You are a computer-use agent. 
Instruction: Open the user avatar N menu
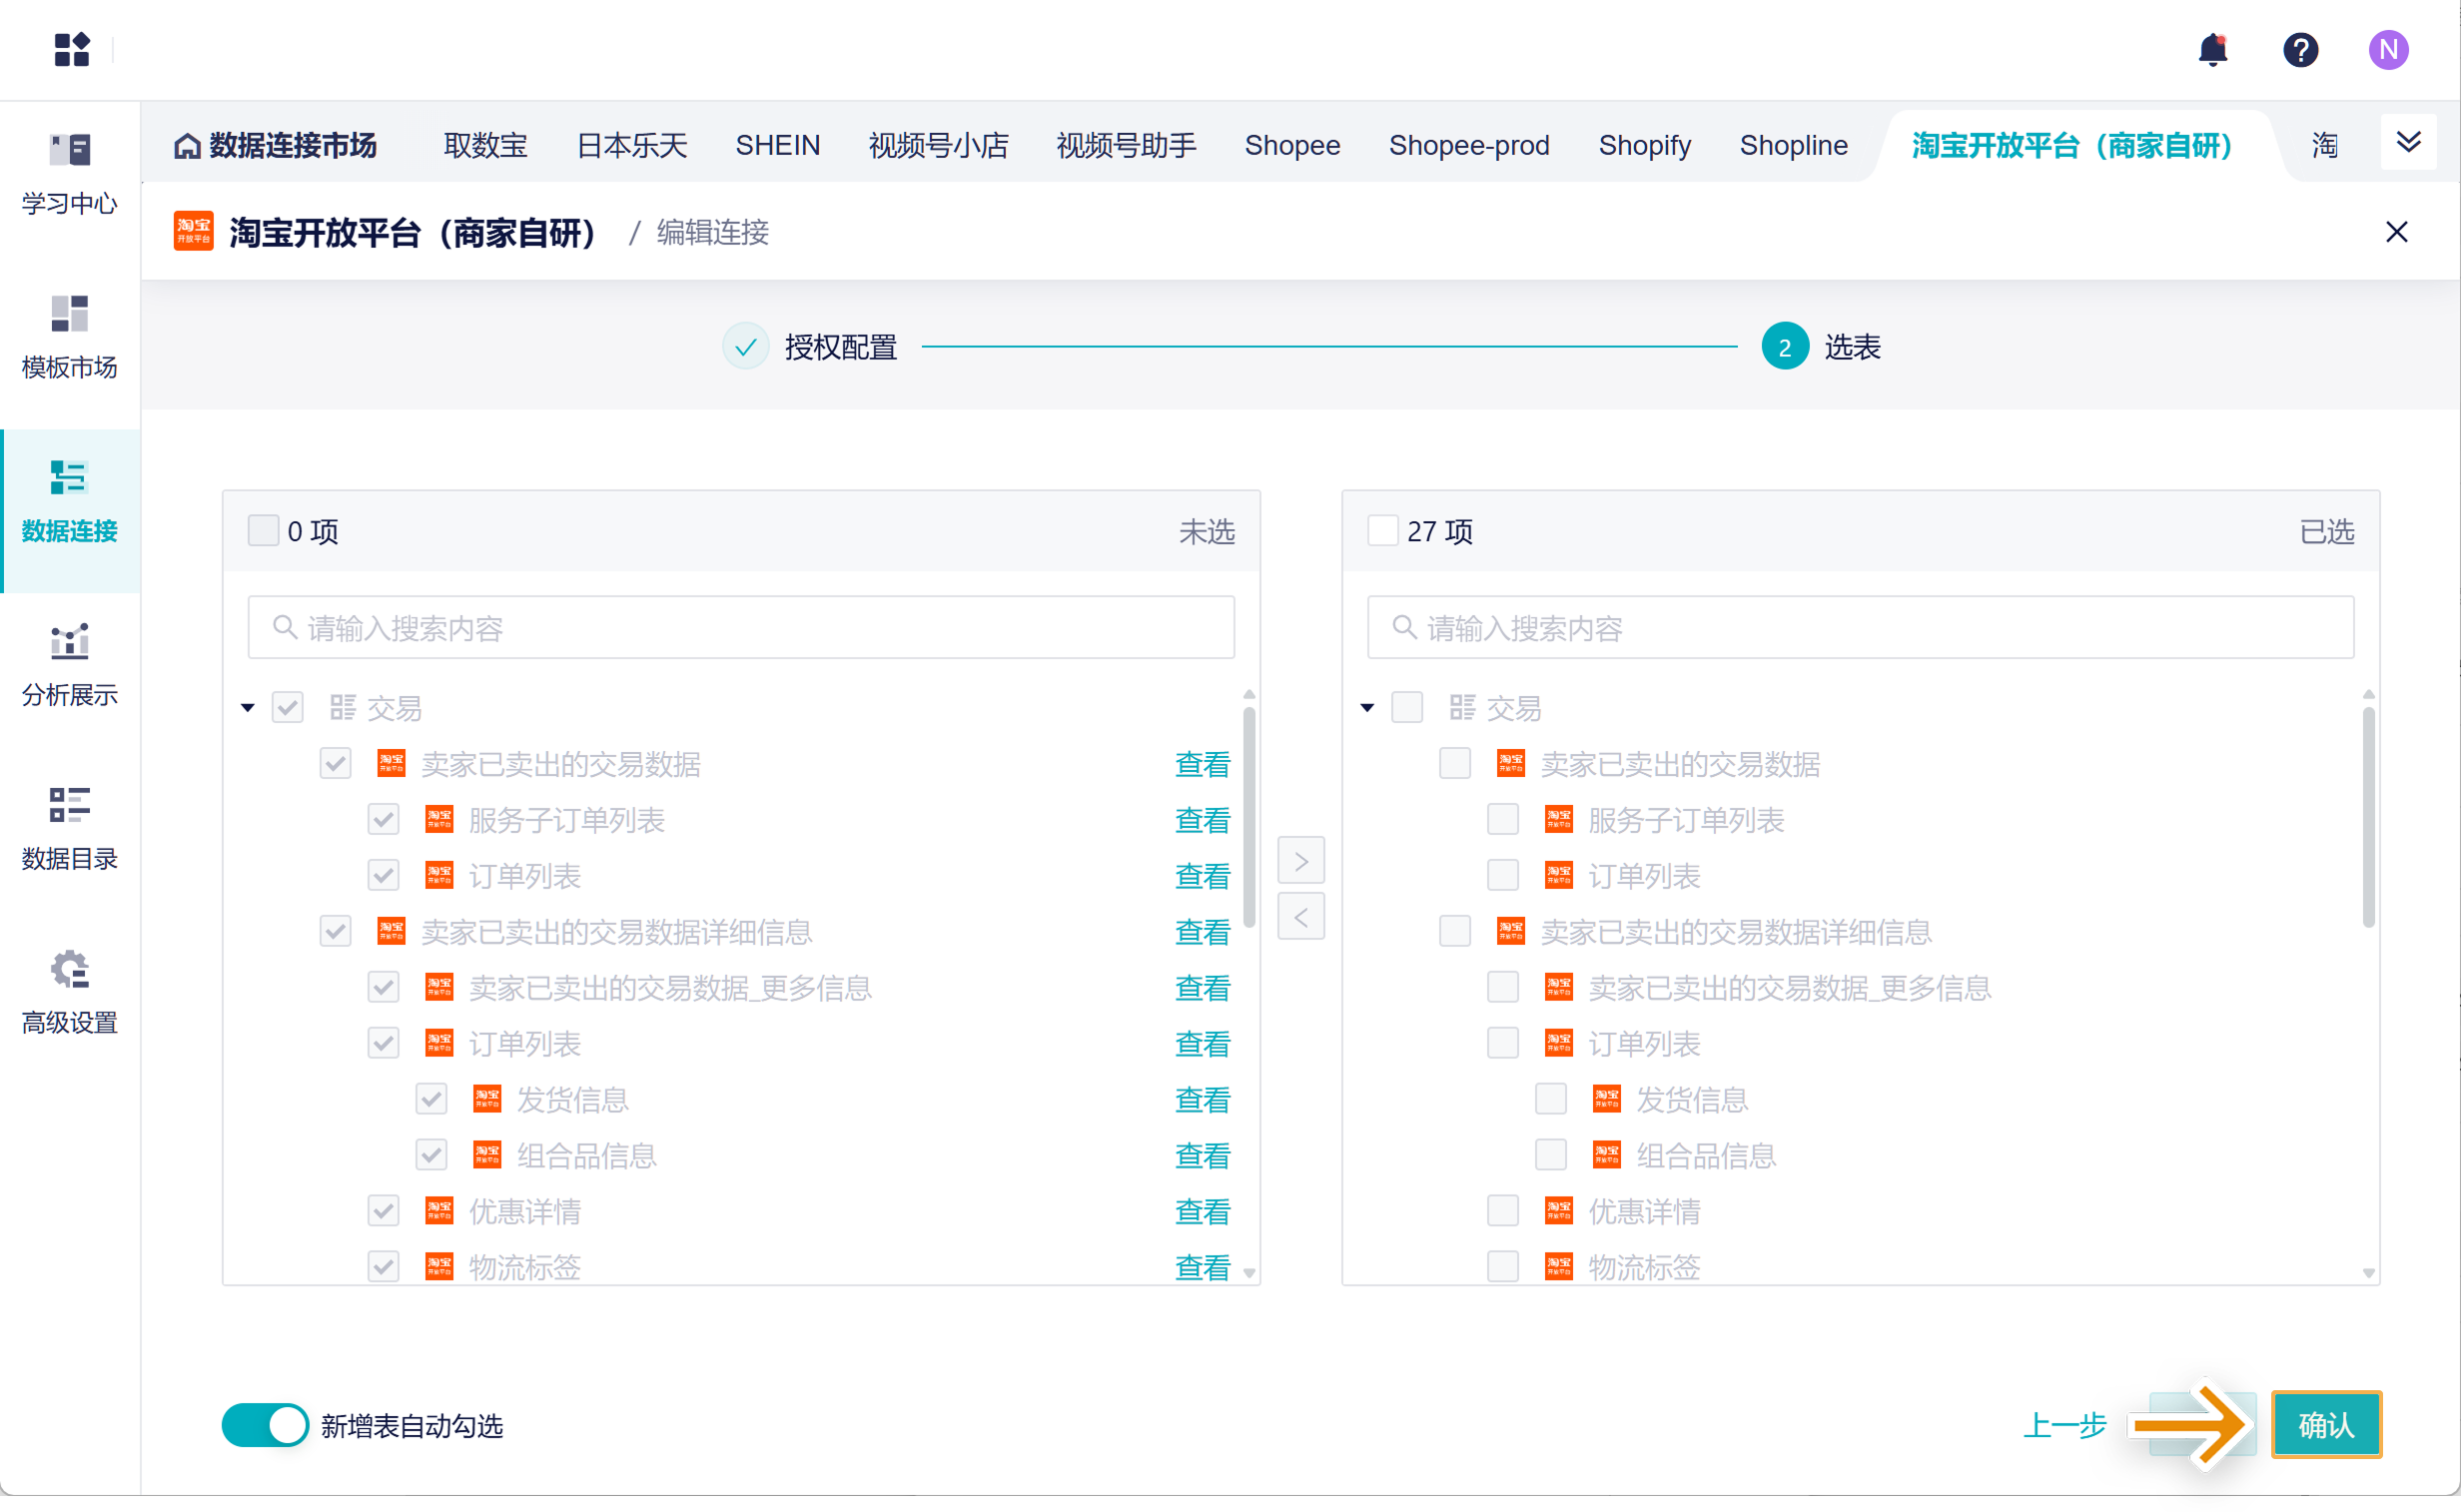[2388, 49]
